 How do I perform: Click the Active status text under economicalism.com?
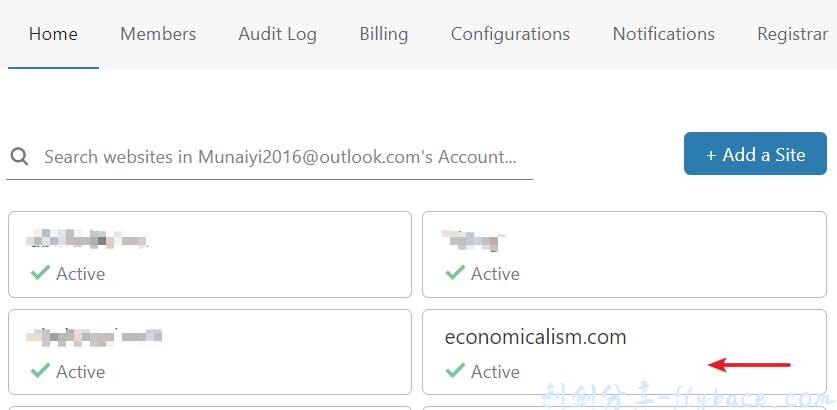(x=495, y=371)
